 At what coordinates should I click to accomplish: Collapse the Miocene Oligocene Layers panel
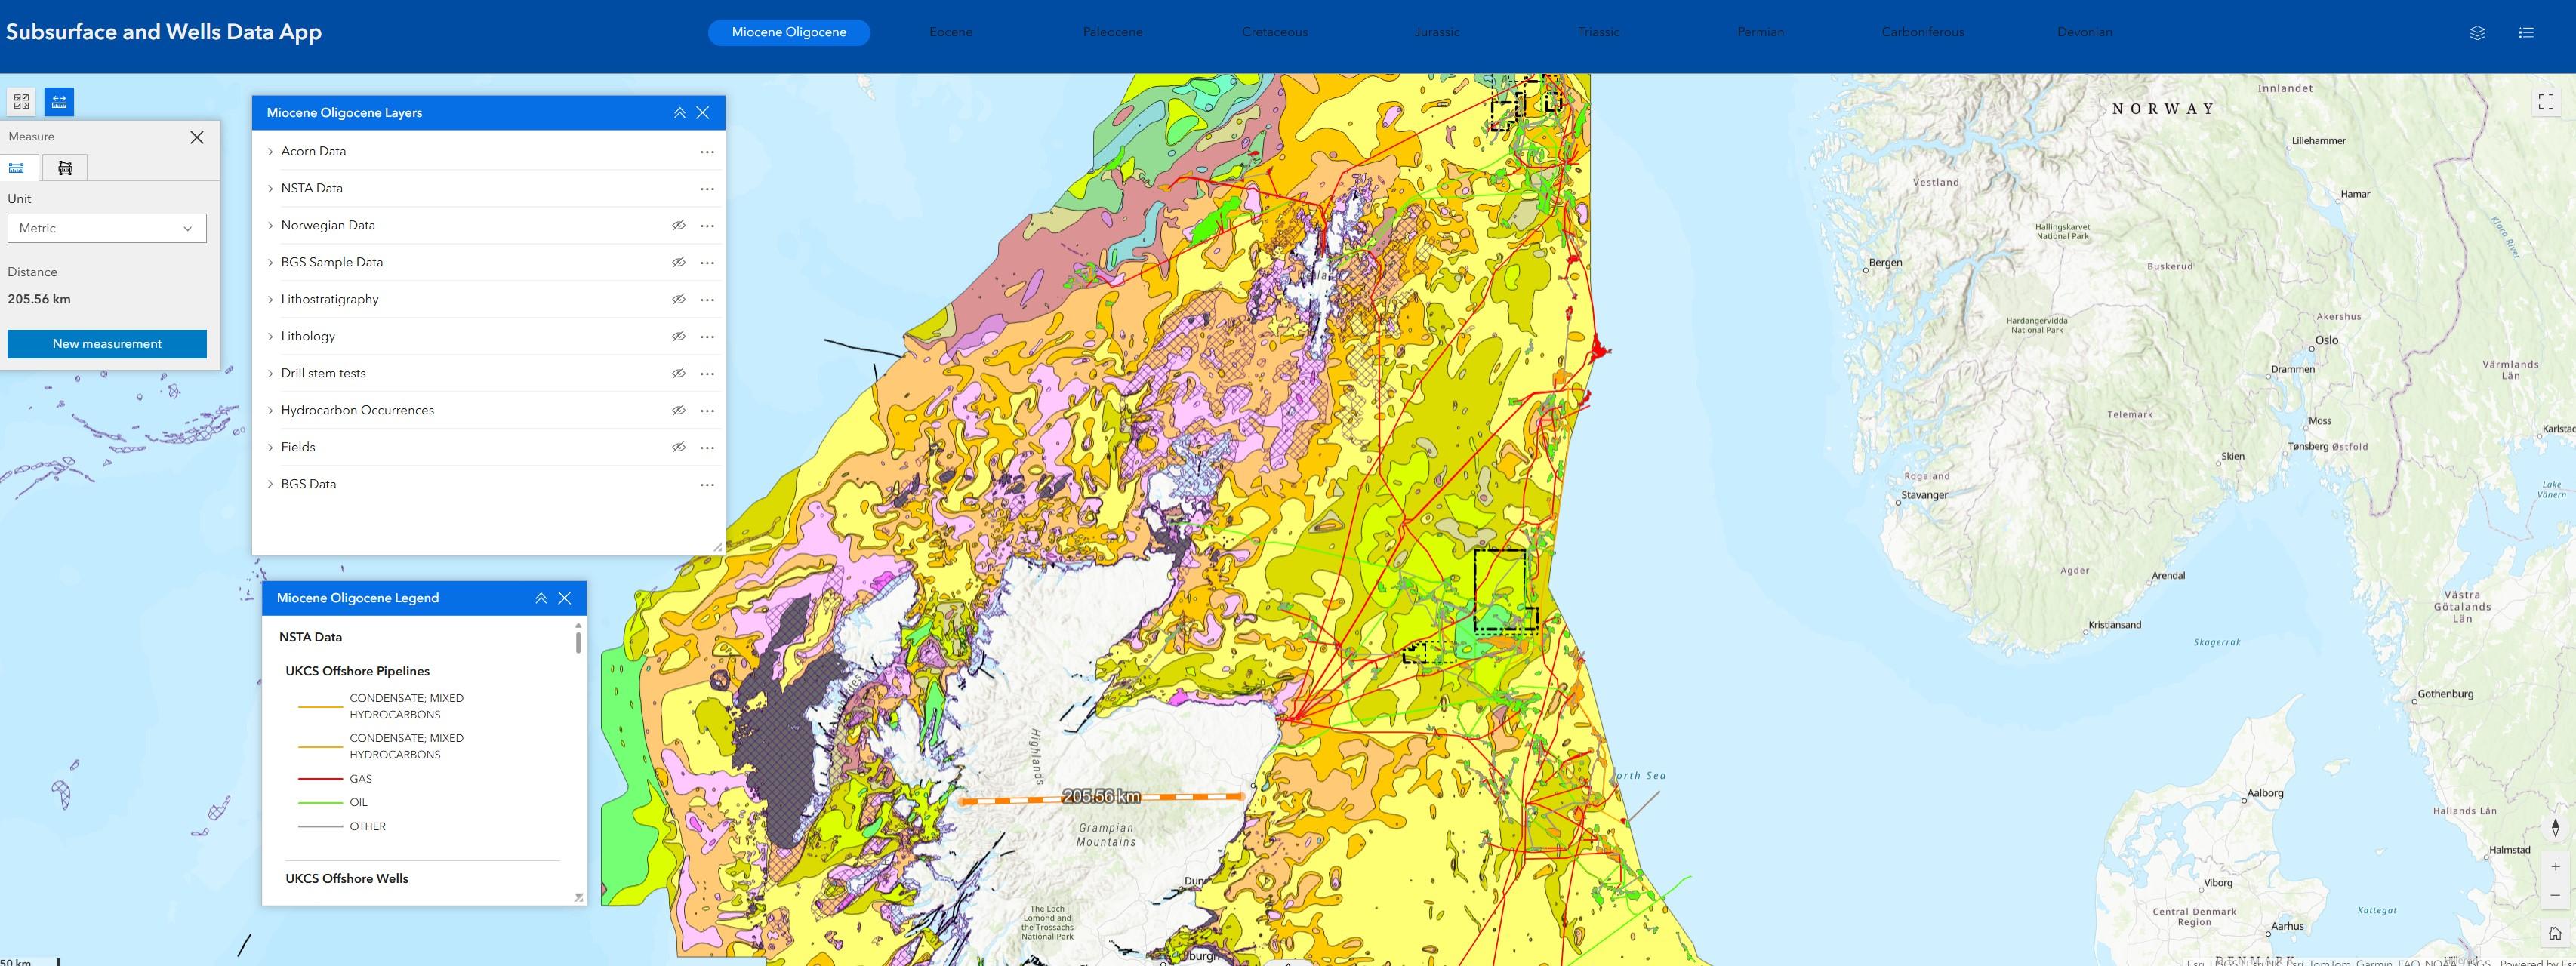tap(680, 113)
